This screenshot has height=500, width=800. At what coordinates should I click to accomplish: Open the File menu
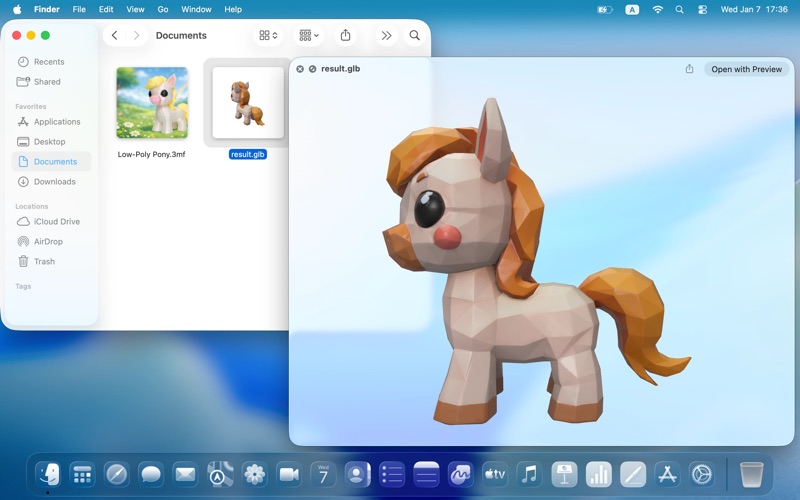pos(79,9)
